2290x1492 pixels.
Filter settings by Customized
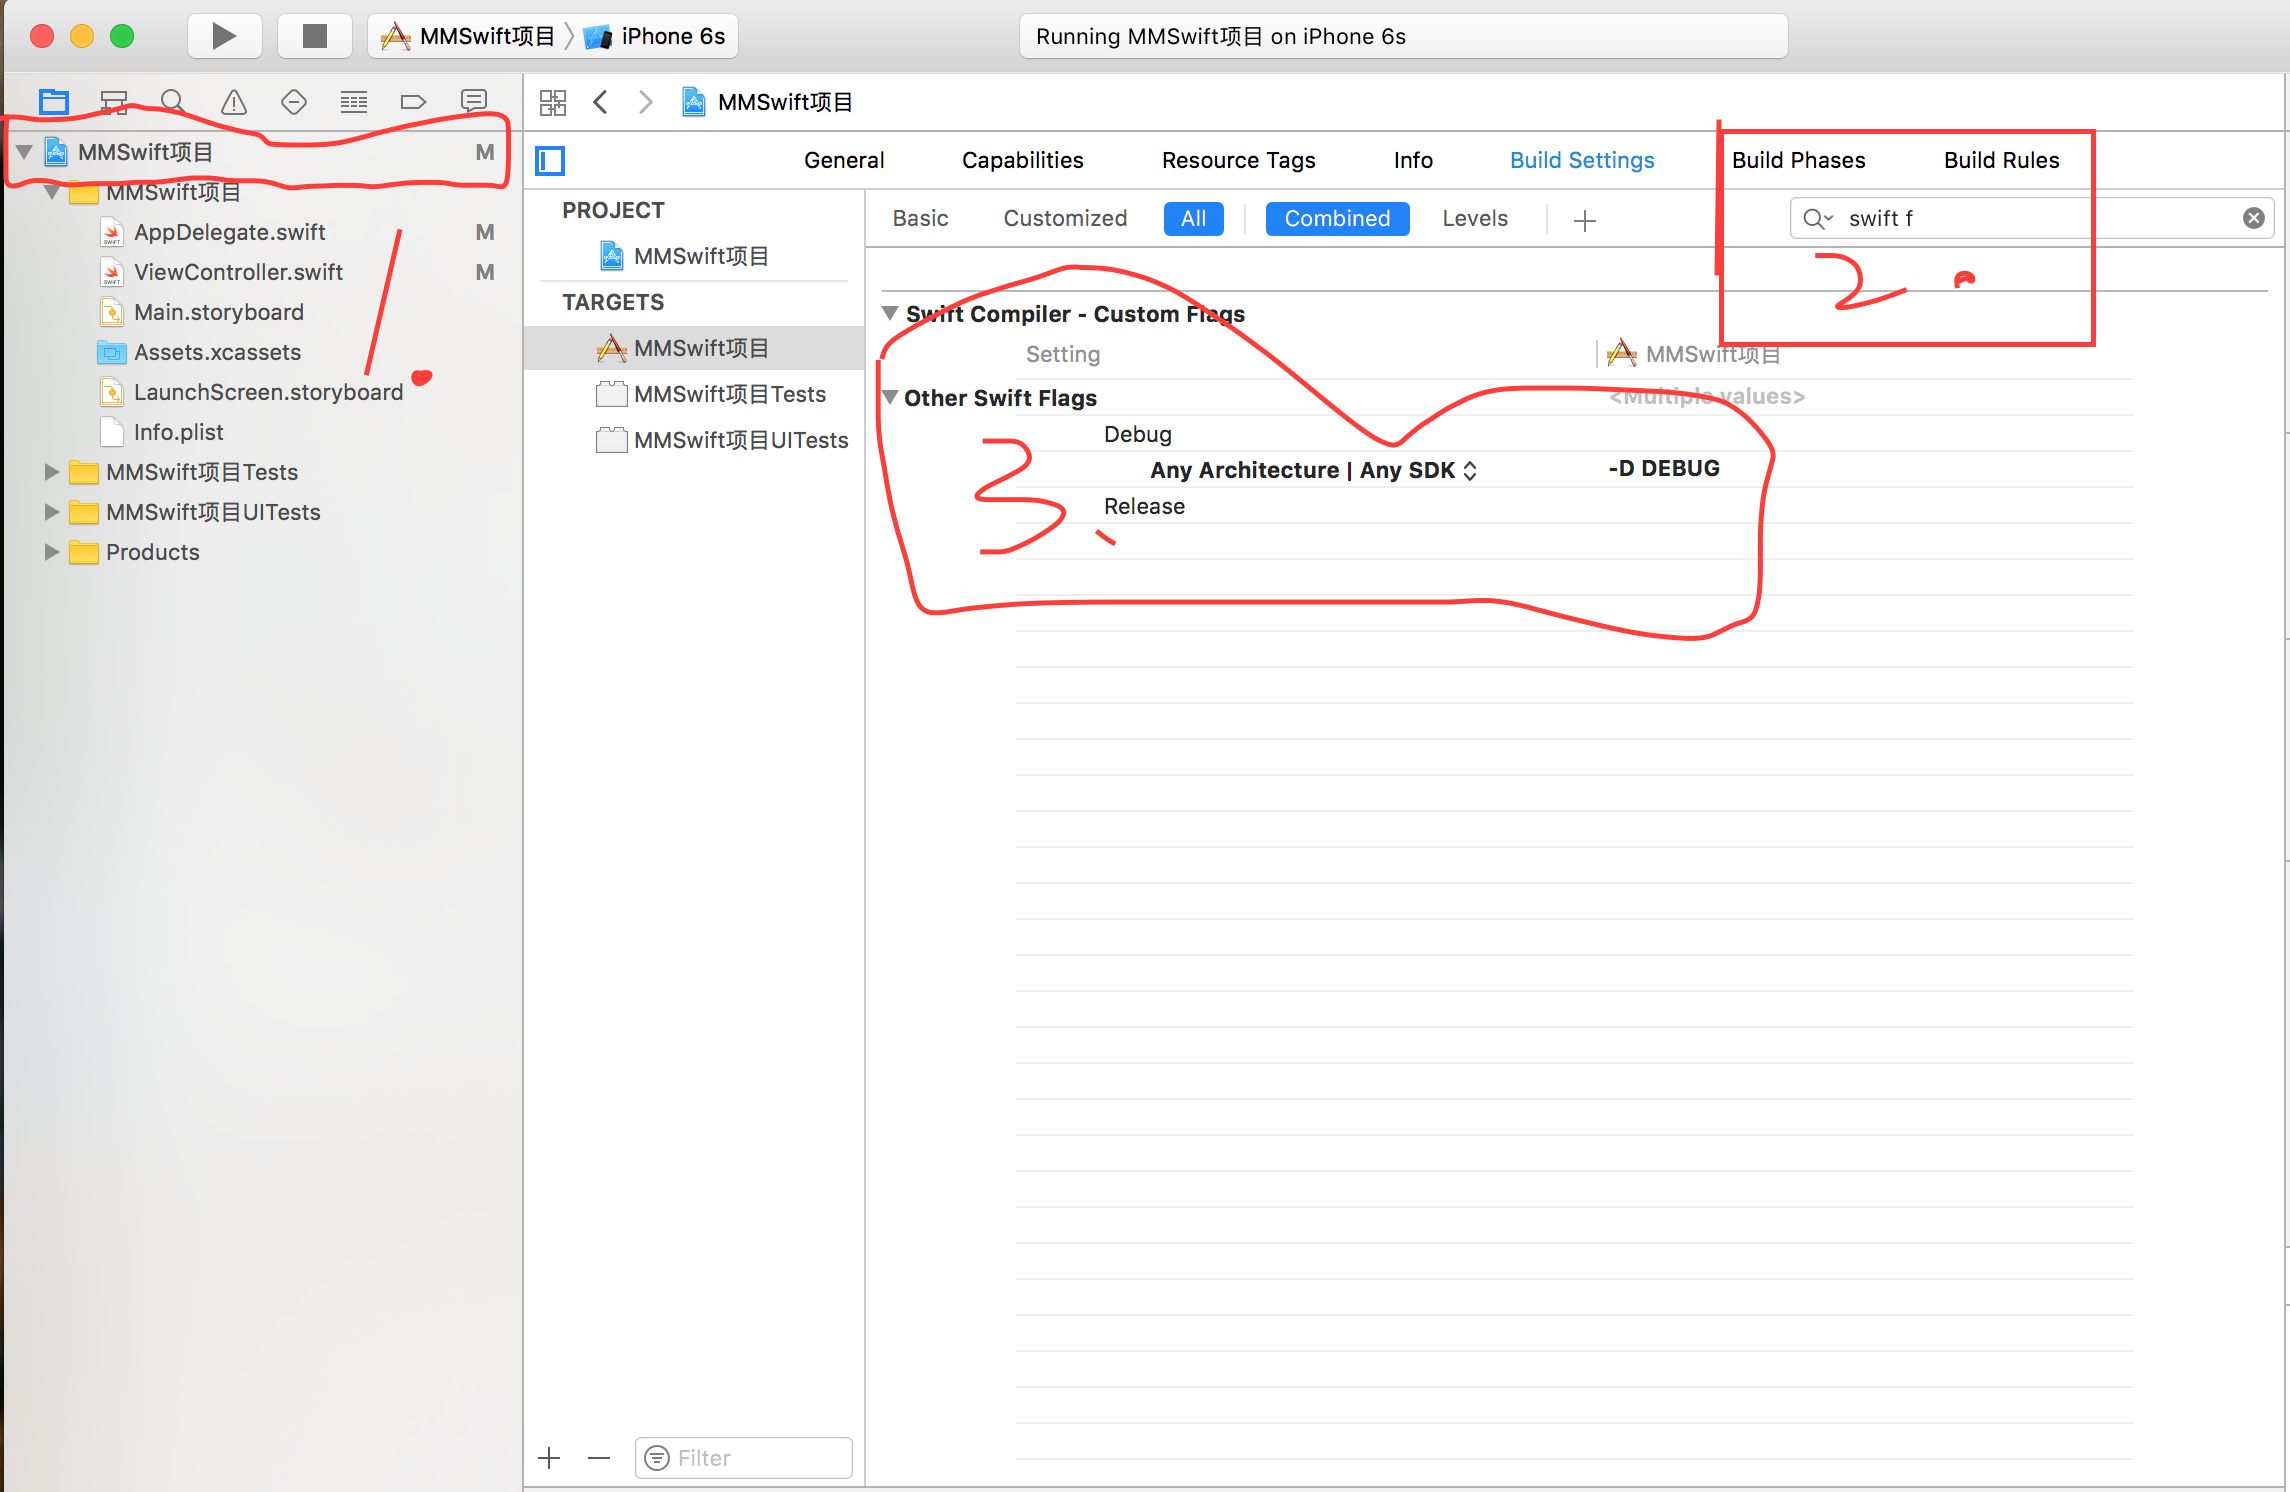point(1065,218)
